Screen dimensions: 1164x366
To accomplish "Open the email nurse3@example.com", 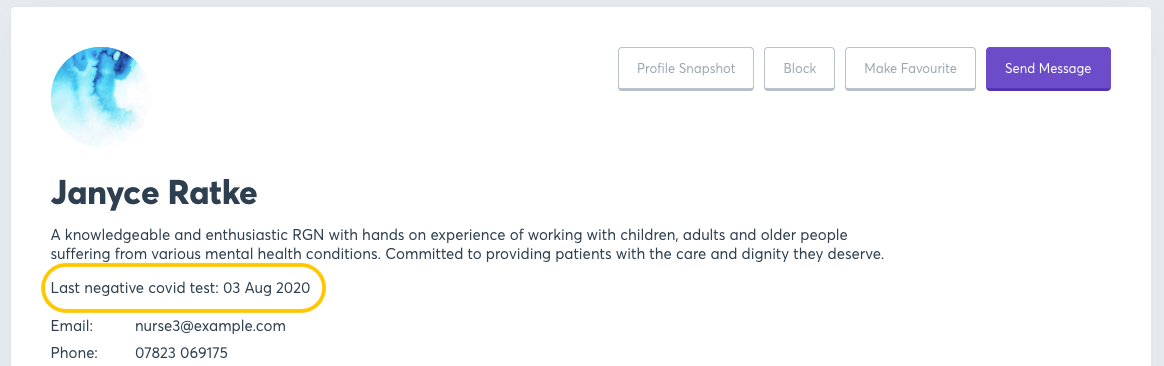I will [x=210, y=327].
